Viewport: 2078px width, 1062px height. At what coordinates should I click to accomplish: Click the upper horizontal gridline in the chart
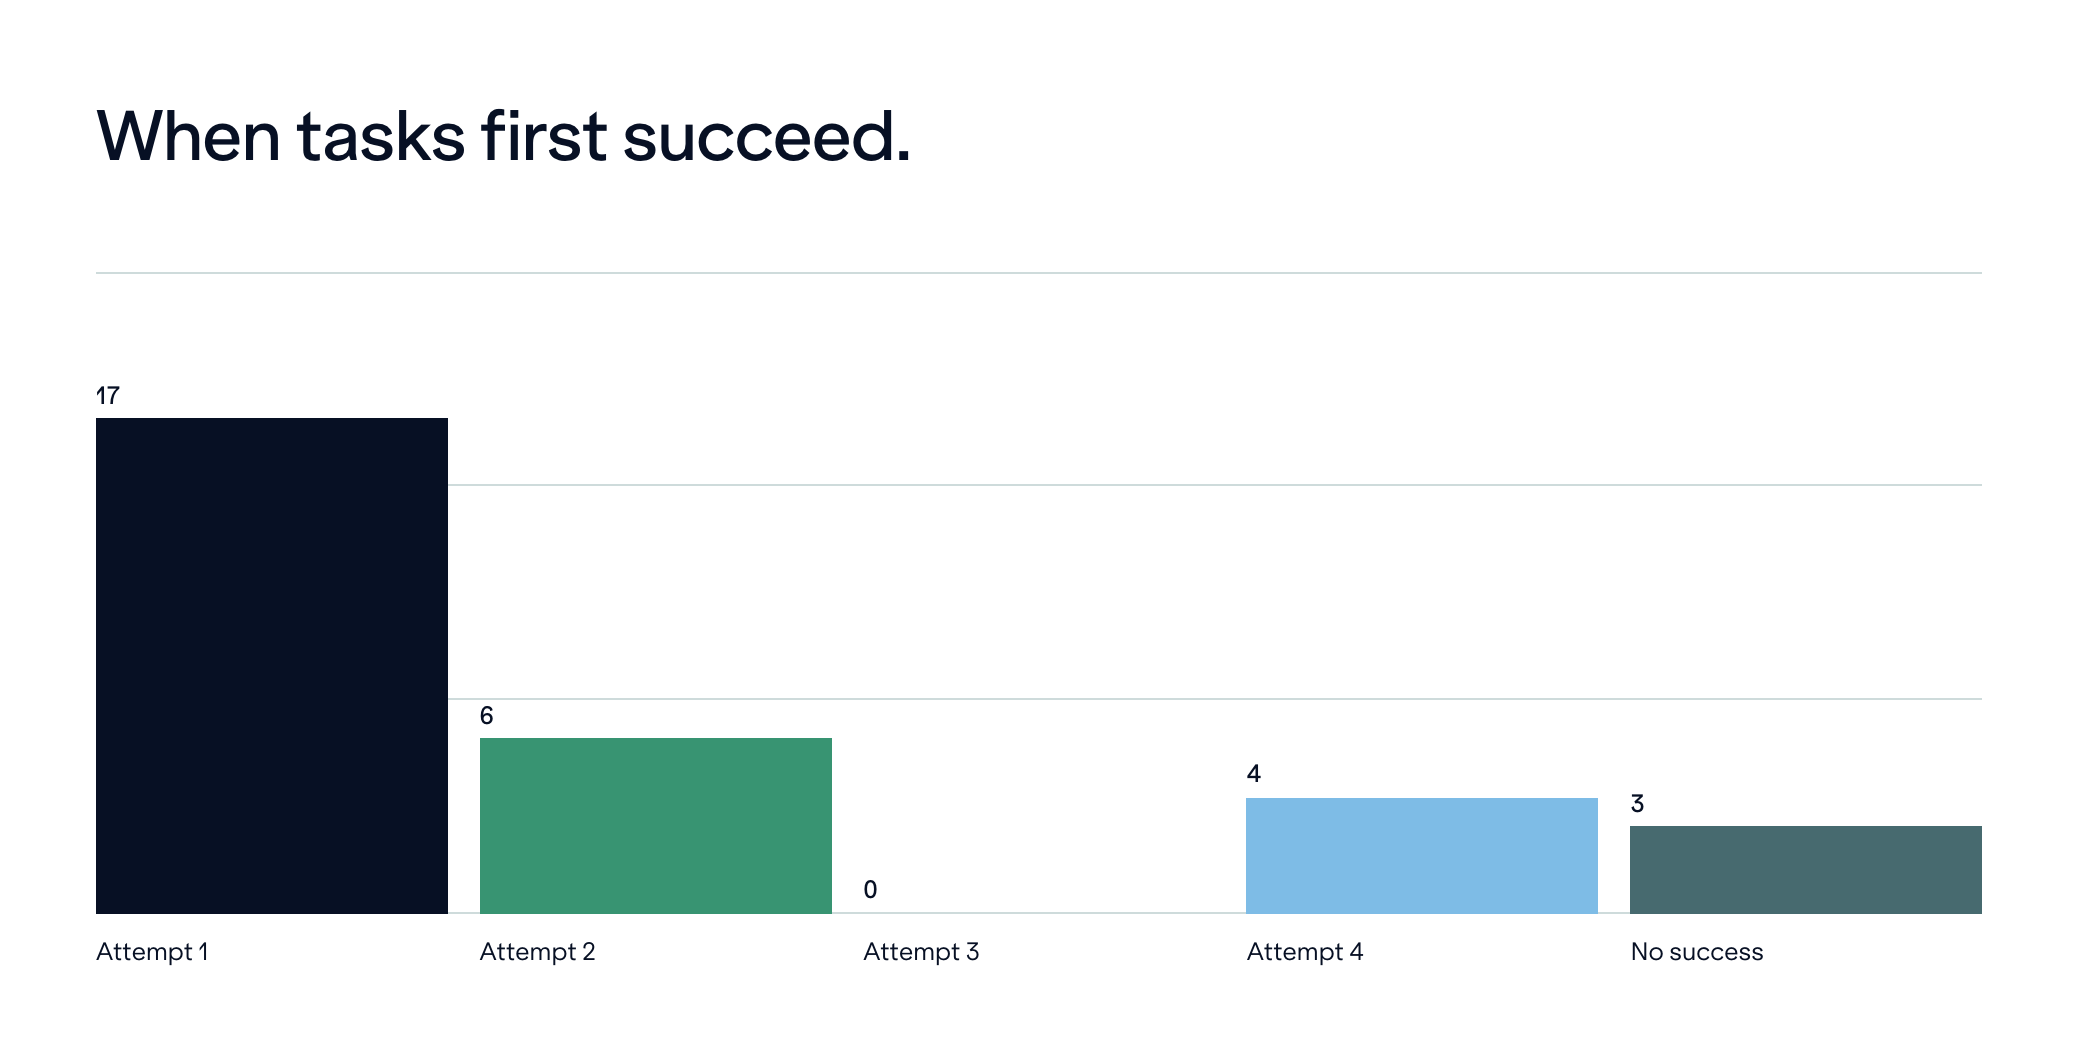click(x=1215, y=485)
